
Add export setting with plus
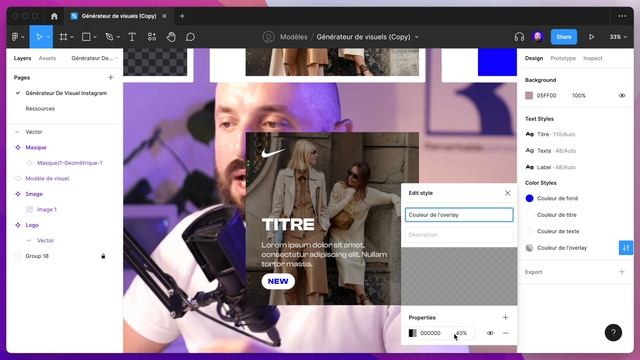click(622, 272)
